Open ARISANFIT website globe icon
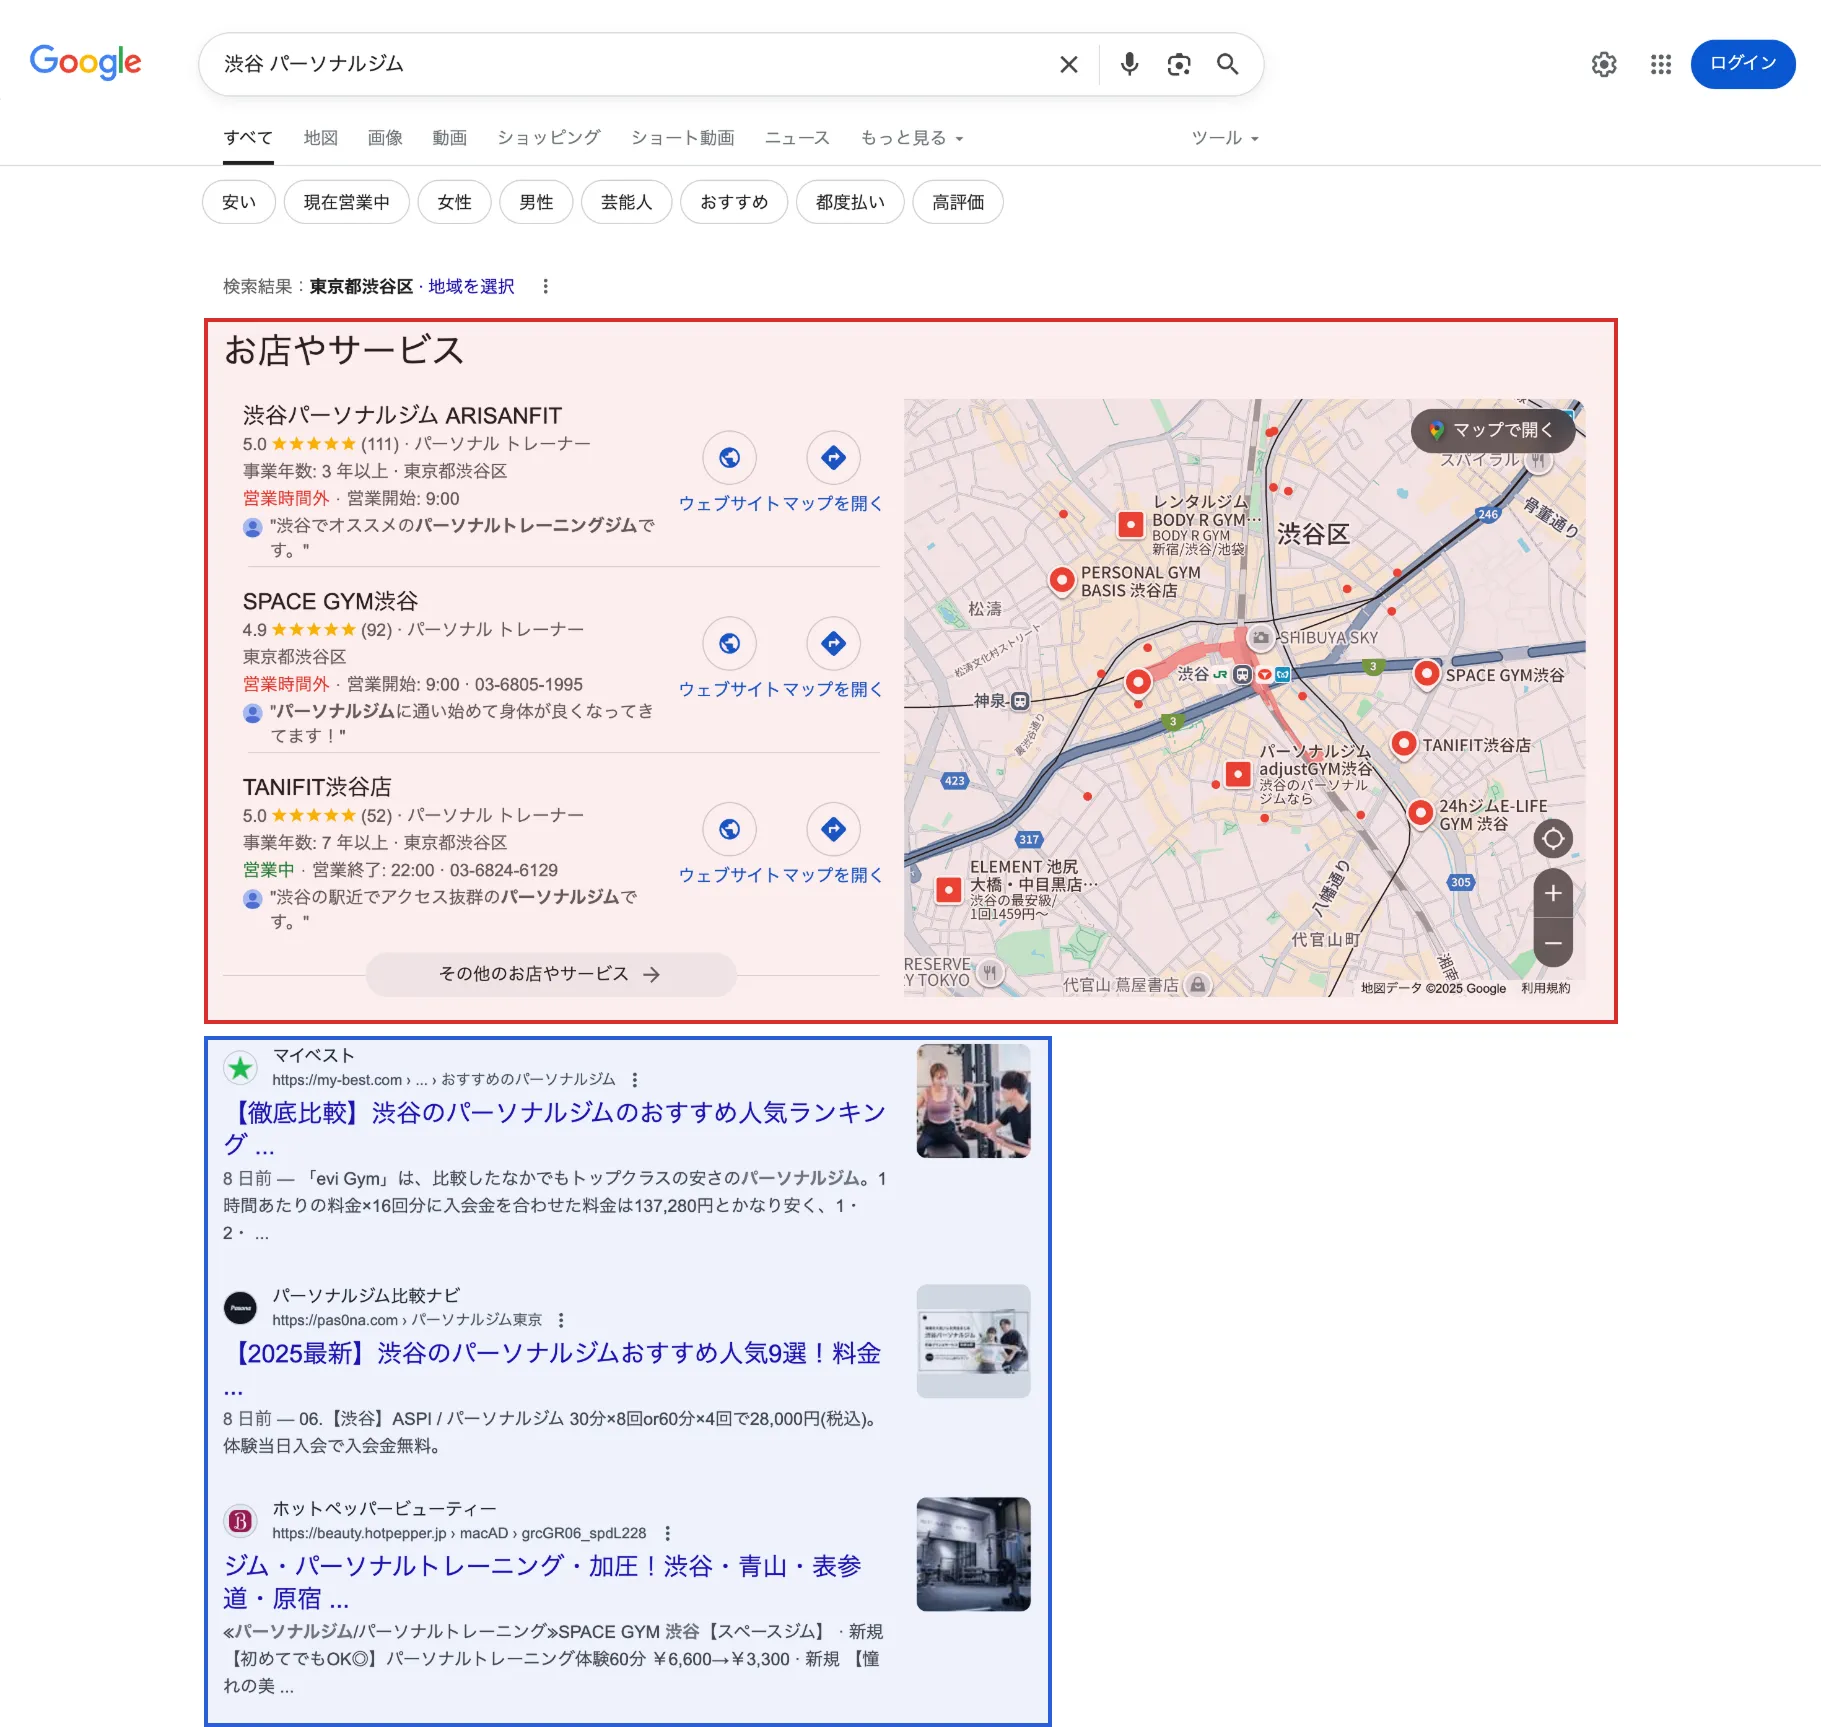This screenshot has width=1821, height=1727. click(x=730, y=458)
